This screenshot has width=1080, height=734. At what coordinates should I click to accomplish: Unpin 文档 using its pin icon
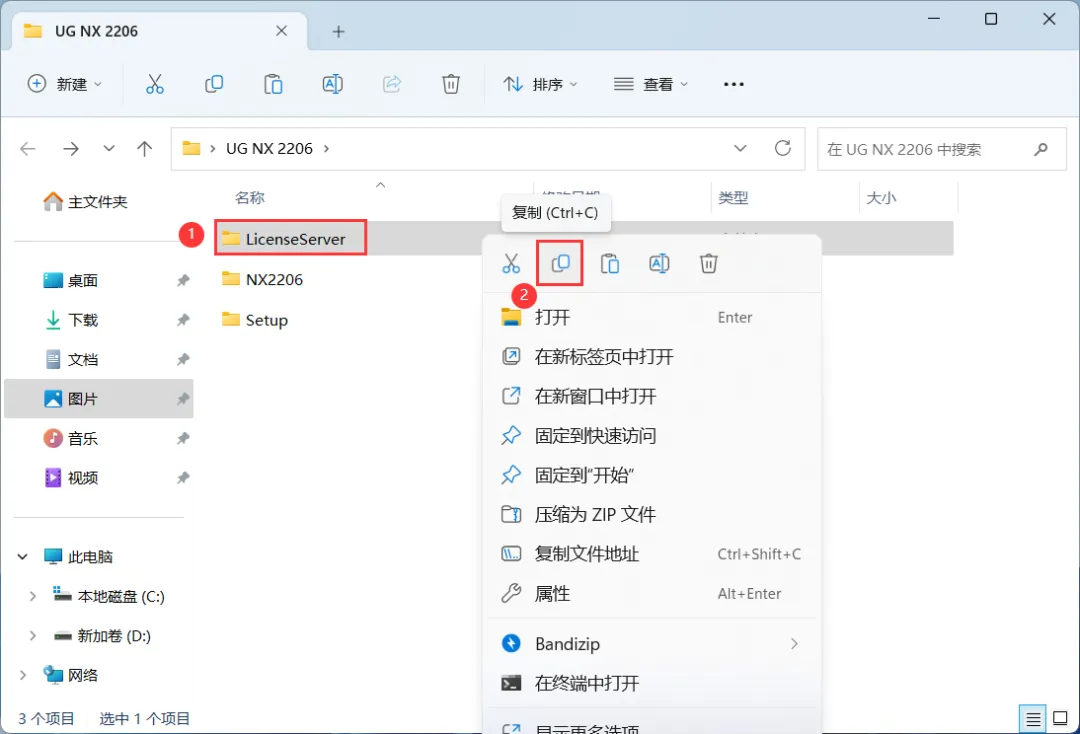[183, 359]
